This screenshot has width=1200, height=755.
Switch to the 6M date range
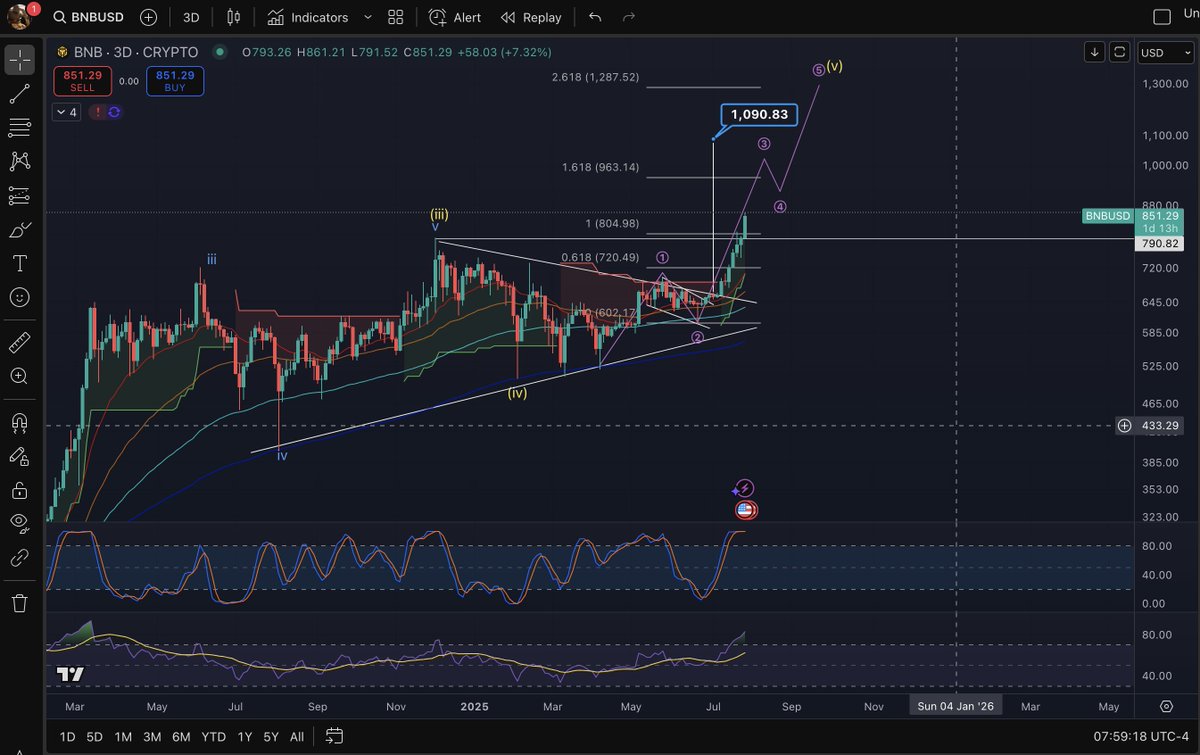pyautogui.click(x=181, y=737)
